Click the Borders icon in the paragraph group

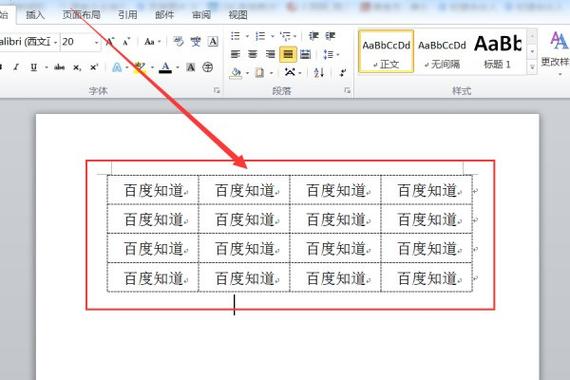260,73
